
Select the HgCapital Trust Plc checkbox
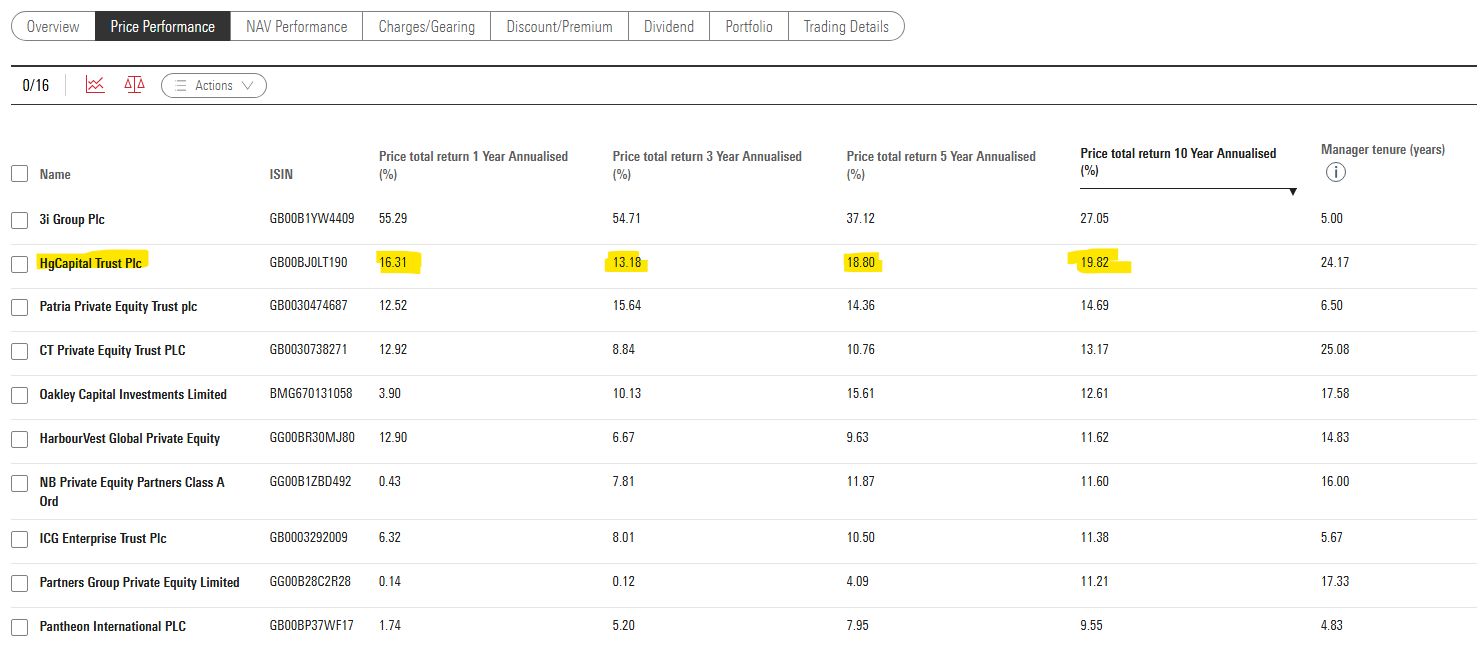(x=19, y=264)
